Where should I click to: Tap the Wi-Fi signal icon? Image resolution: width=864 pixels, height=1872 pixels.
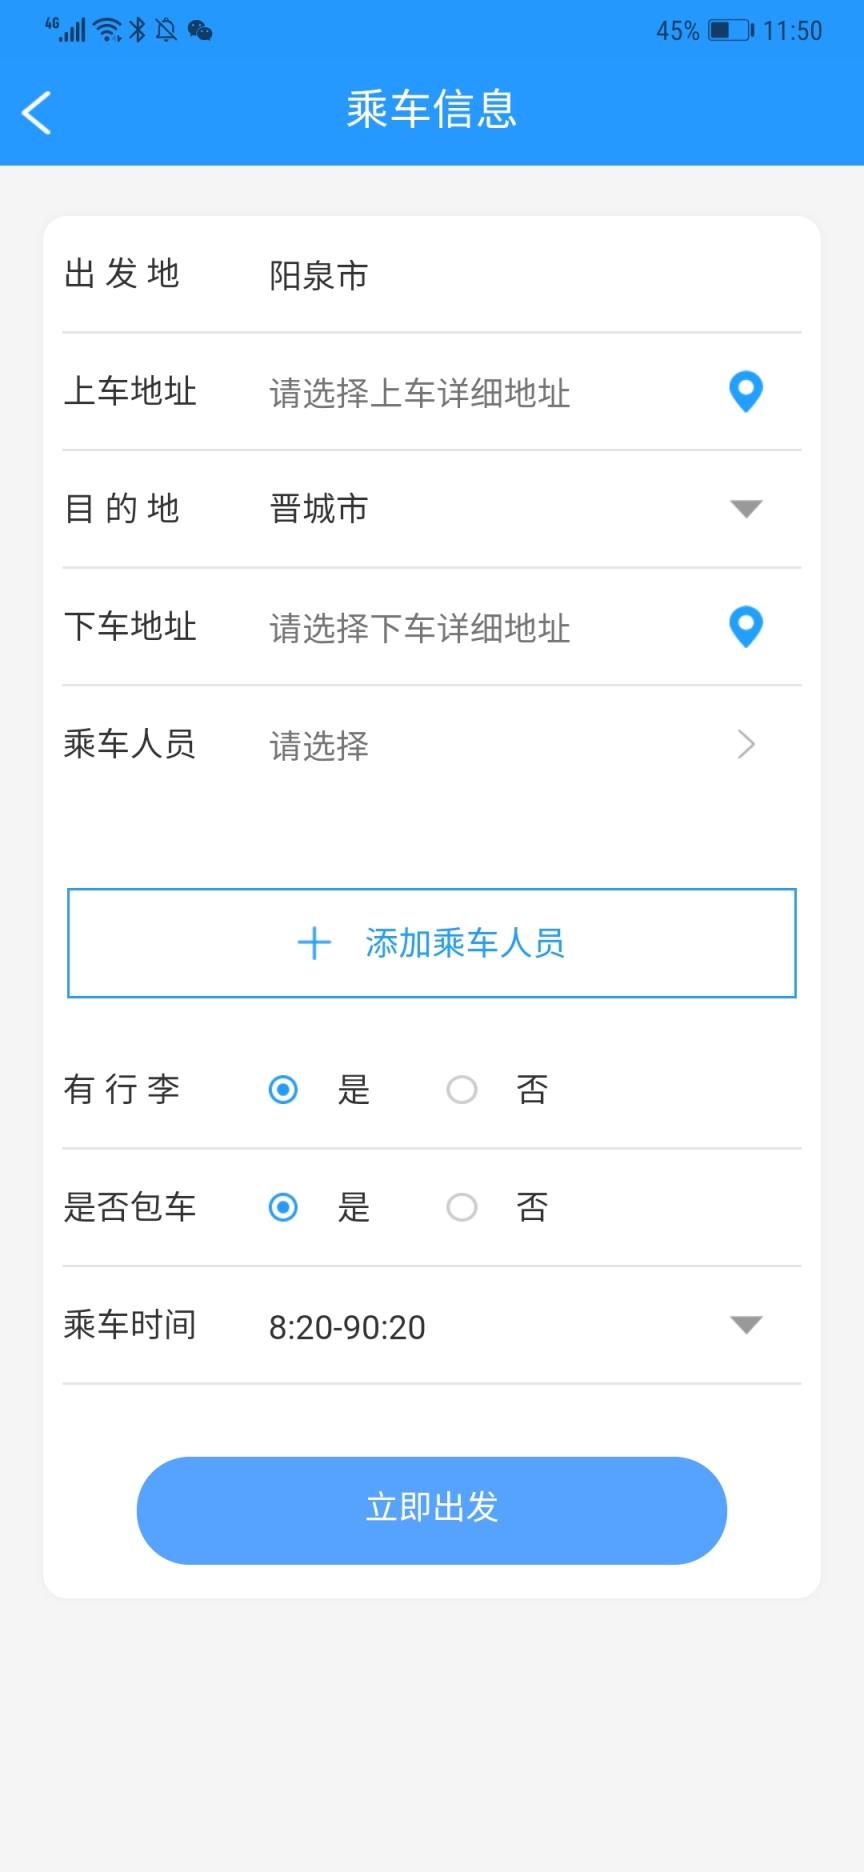(x=107, y=31)
